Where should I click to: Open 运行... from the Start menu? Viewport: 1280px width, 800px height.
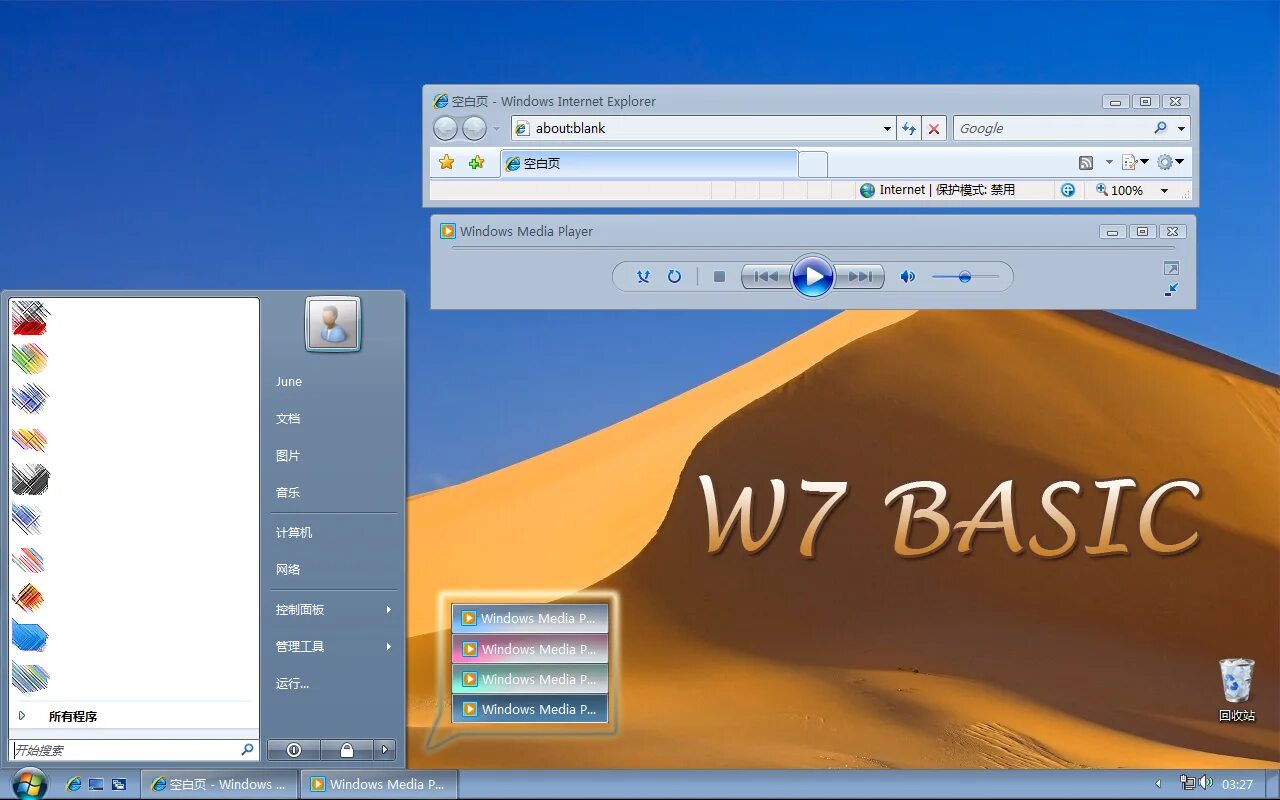click(x=293, y=683)
